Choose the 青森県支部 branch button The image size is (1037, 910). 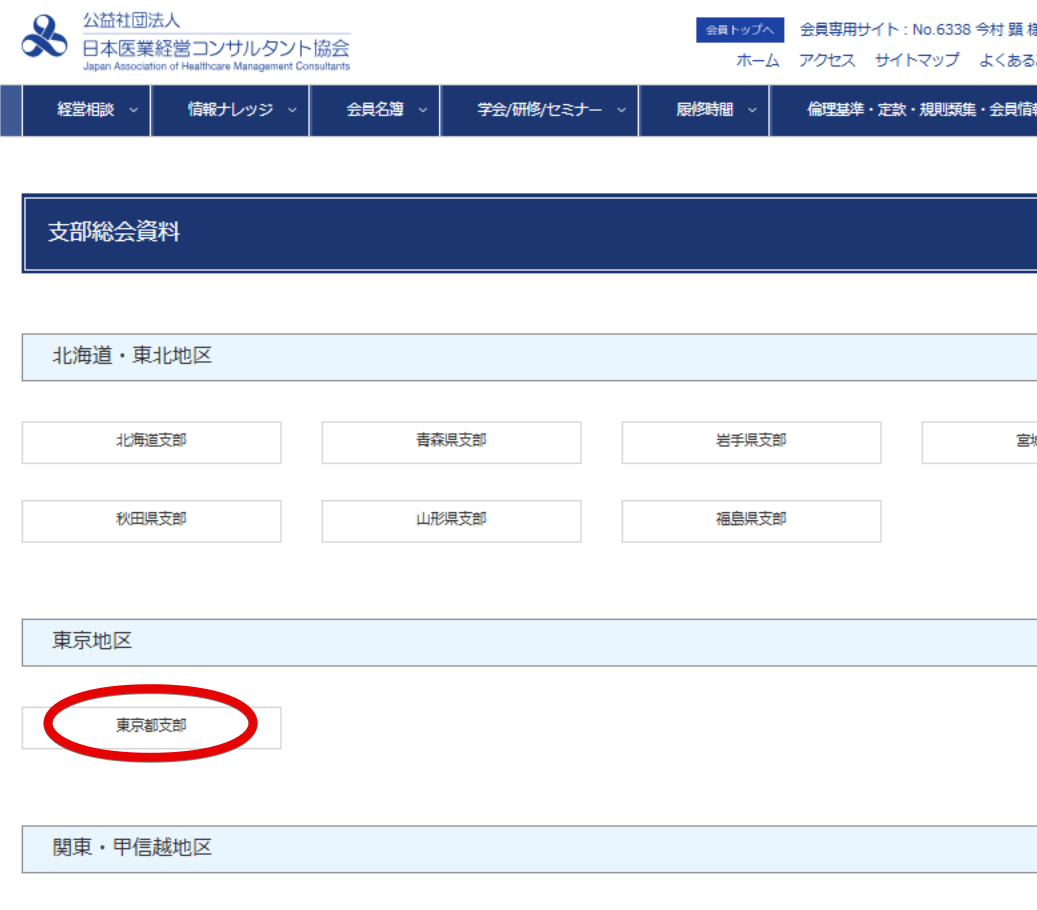coord(451,442)
